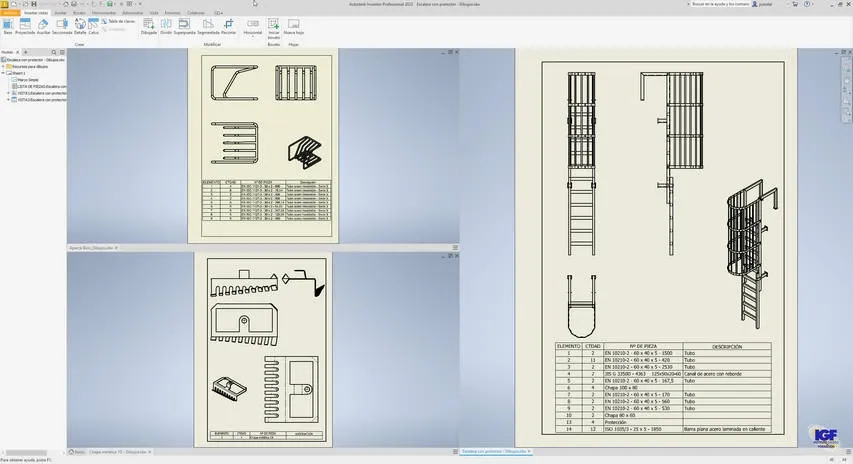Switch to Colaborar ribbon tab
Screen dimensions: 853x464
point(196,13)
